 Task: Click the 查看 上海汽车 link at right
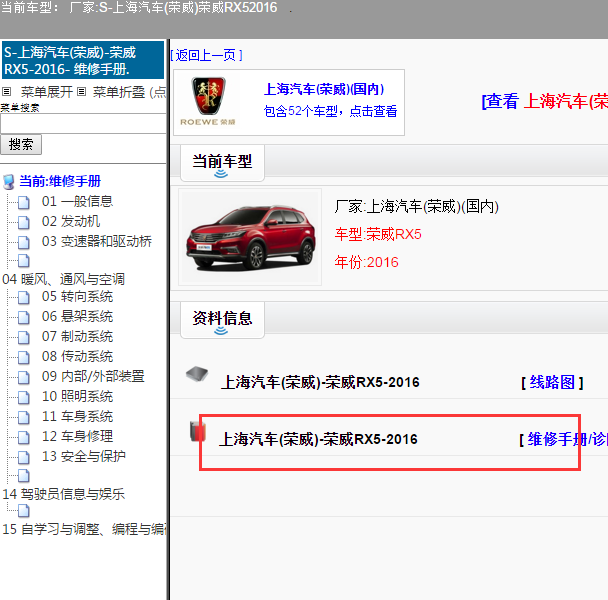tap(544, 102)
